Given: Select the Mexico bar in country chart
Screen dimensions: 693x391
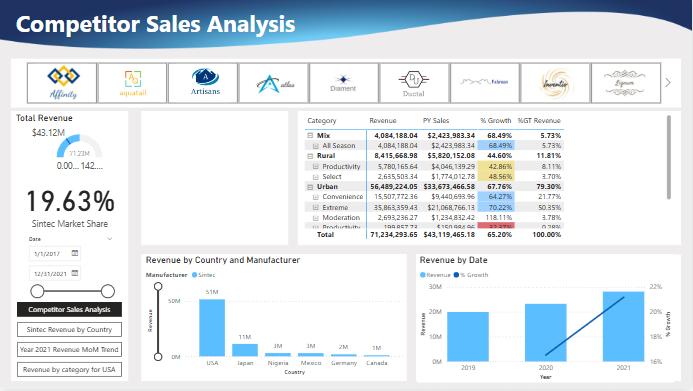Looking at the screenshot, I should coord(311,354).
